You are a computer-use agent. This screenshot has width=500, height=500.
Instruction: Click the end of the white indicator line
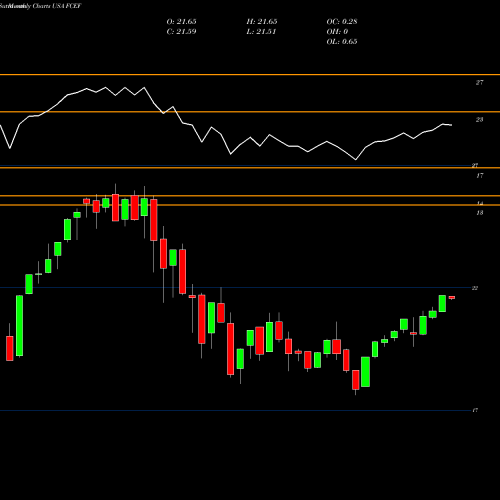451,125
